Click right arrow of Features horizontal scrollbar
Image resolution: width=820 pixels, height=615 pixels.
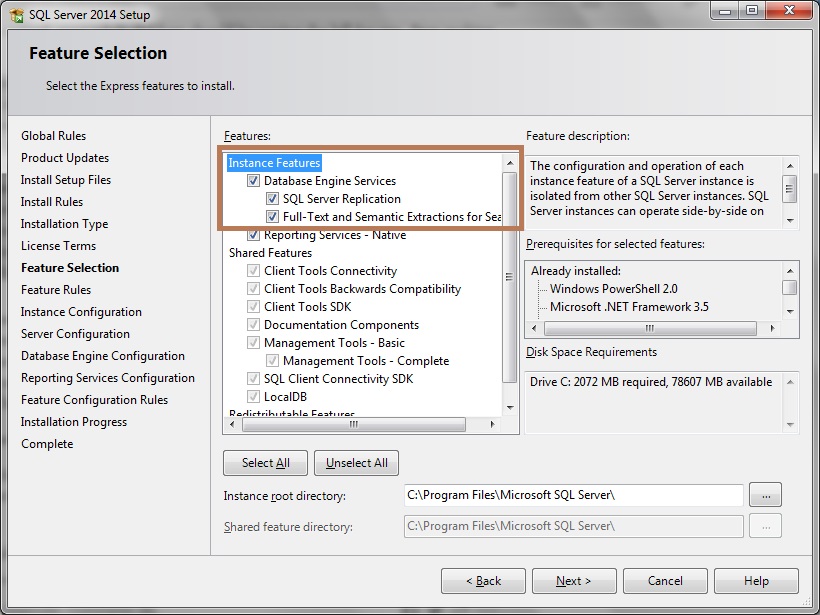492,425
